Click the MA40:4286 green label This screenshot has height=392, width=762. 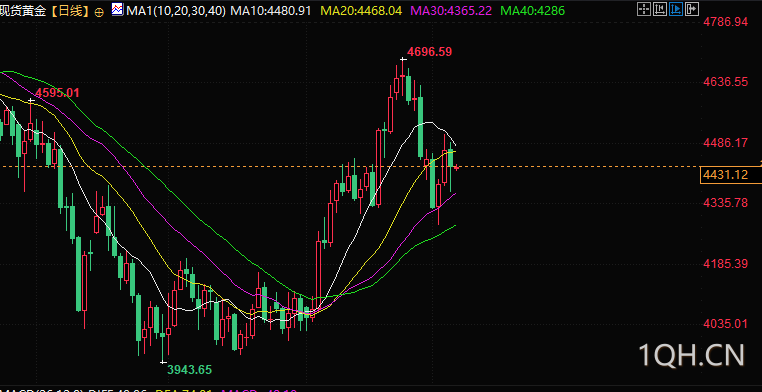pyautogui.click(x=533, y=10)
